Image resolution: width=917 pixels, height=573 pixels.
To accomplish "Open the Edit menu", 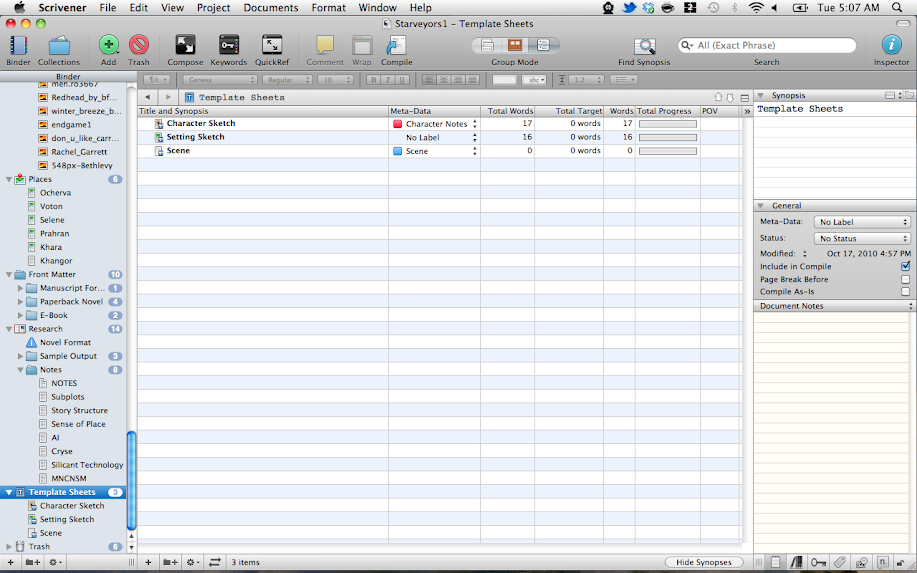I will (x=139, y=8).
